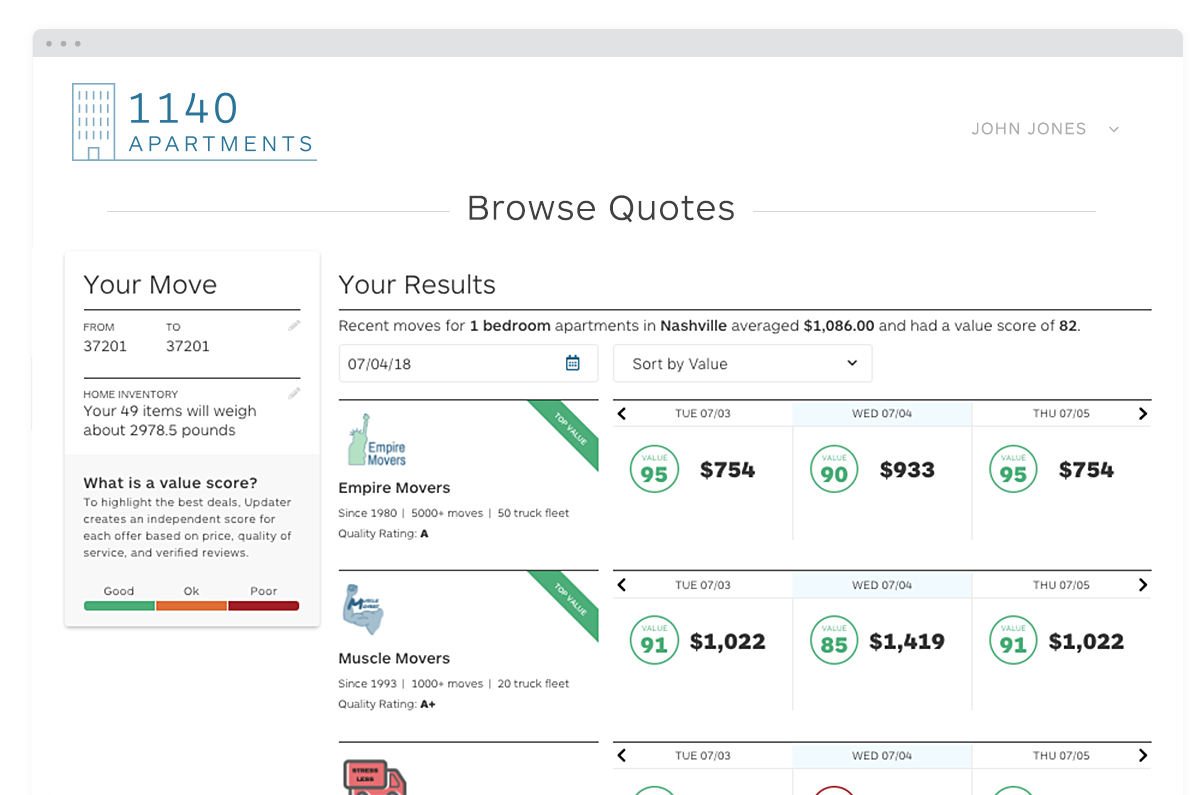The height and width of the screenshot is (795, 1203).
Task: Click TUE 07/03 header in Empire Movers row
Action: click(x=703, y=414)
